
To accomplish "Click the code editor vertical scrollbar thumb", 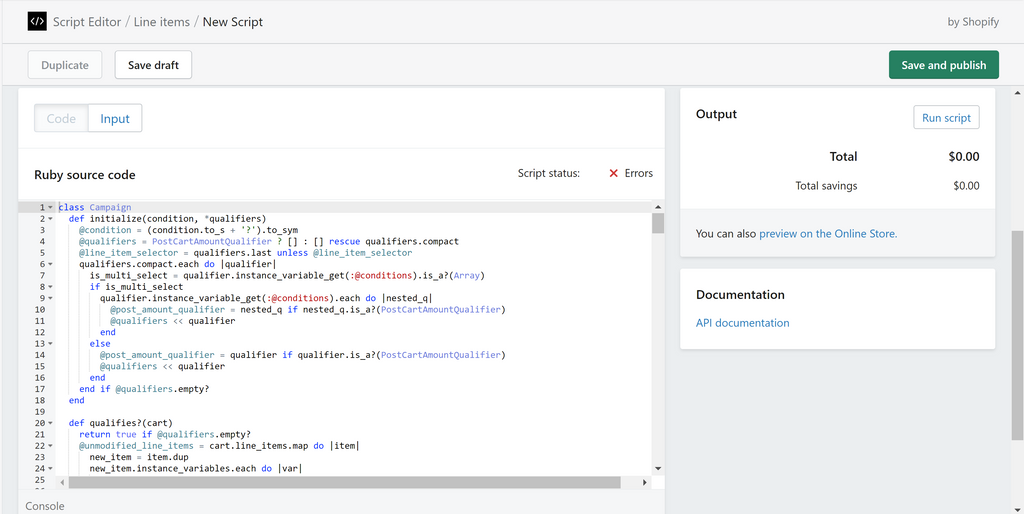I will click(x=658, y=223).
